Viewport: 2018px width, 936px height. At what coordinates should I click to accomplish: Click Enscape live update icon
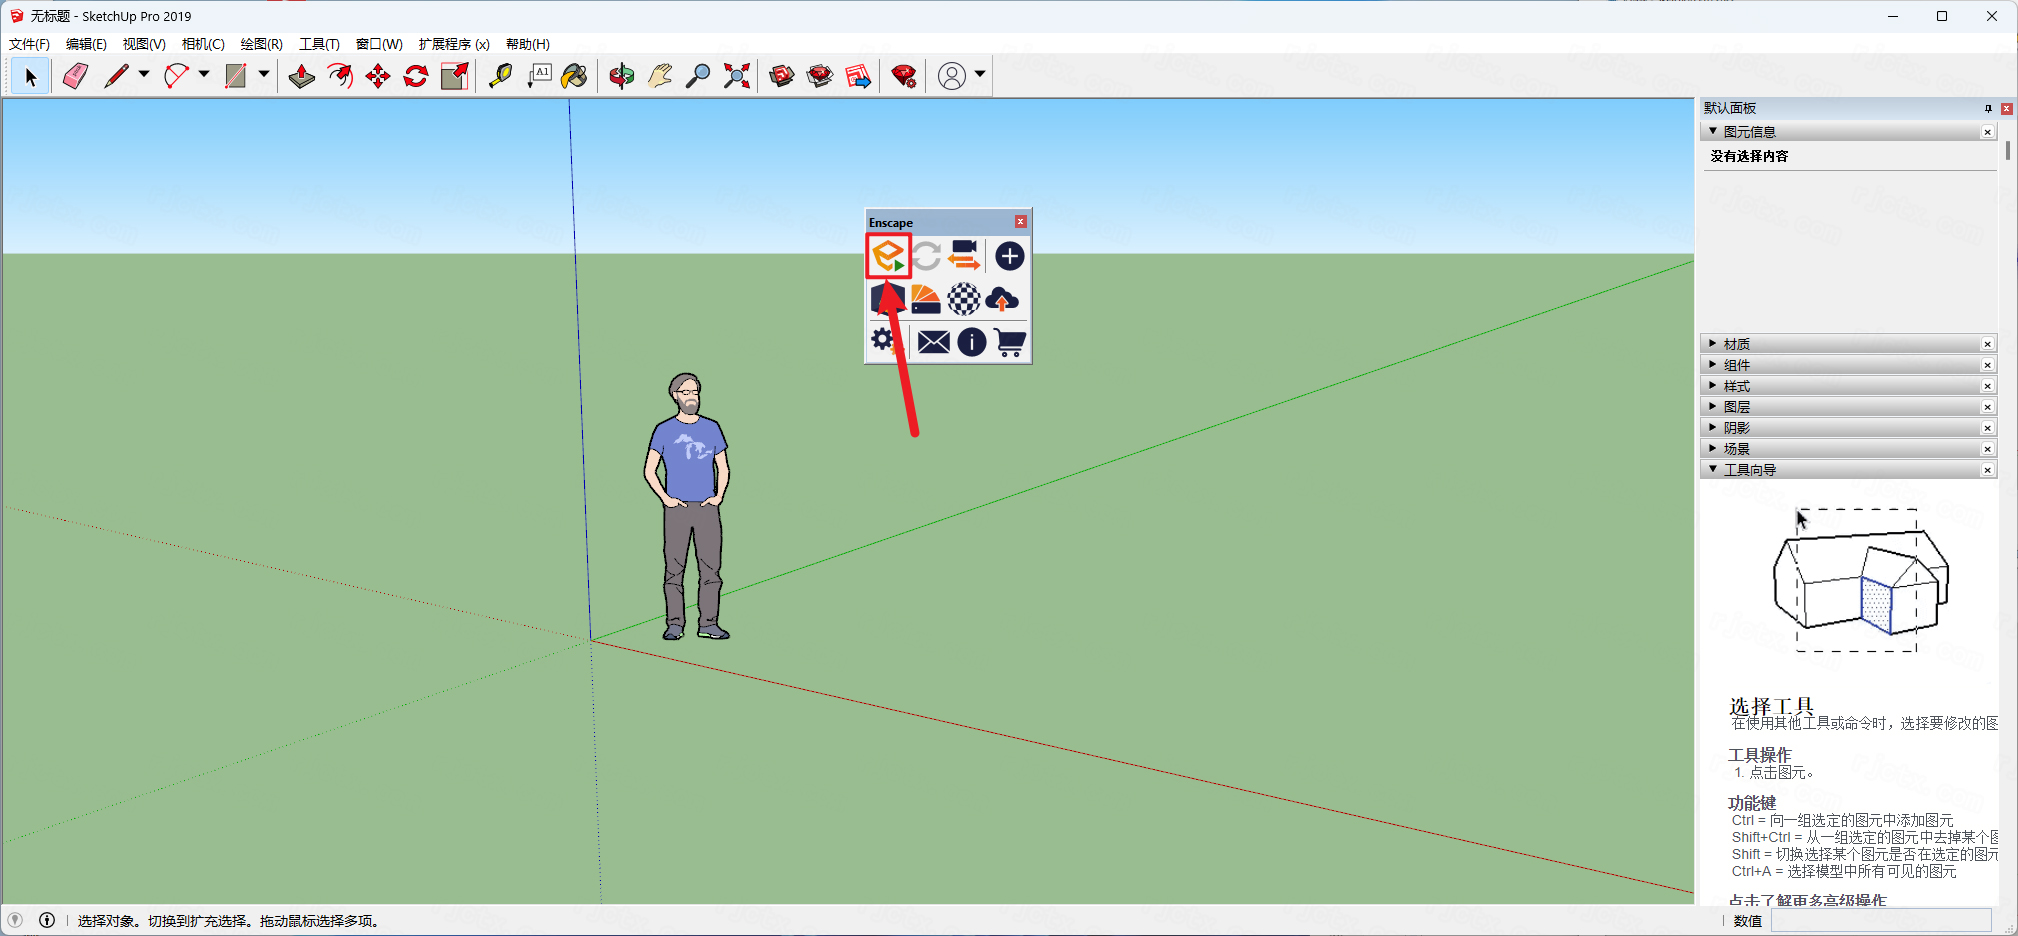926,256
